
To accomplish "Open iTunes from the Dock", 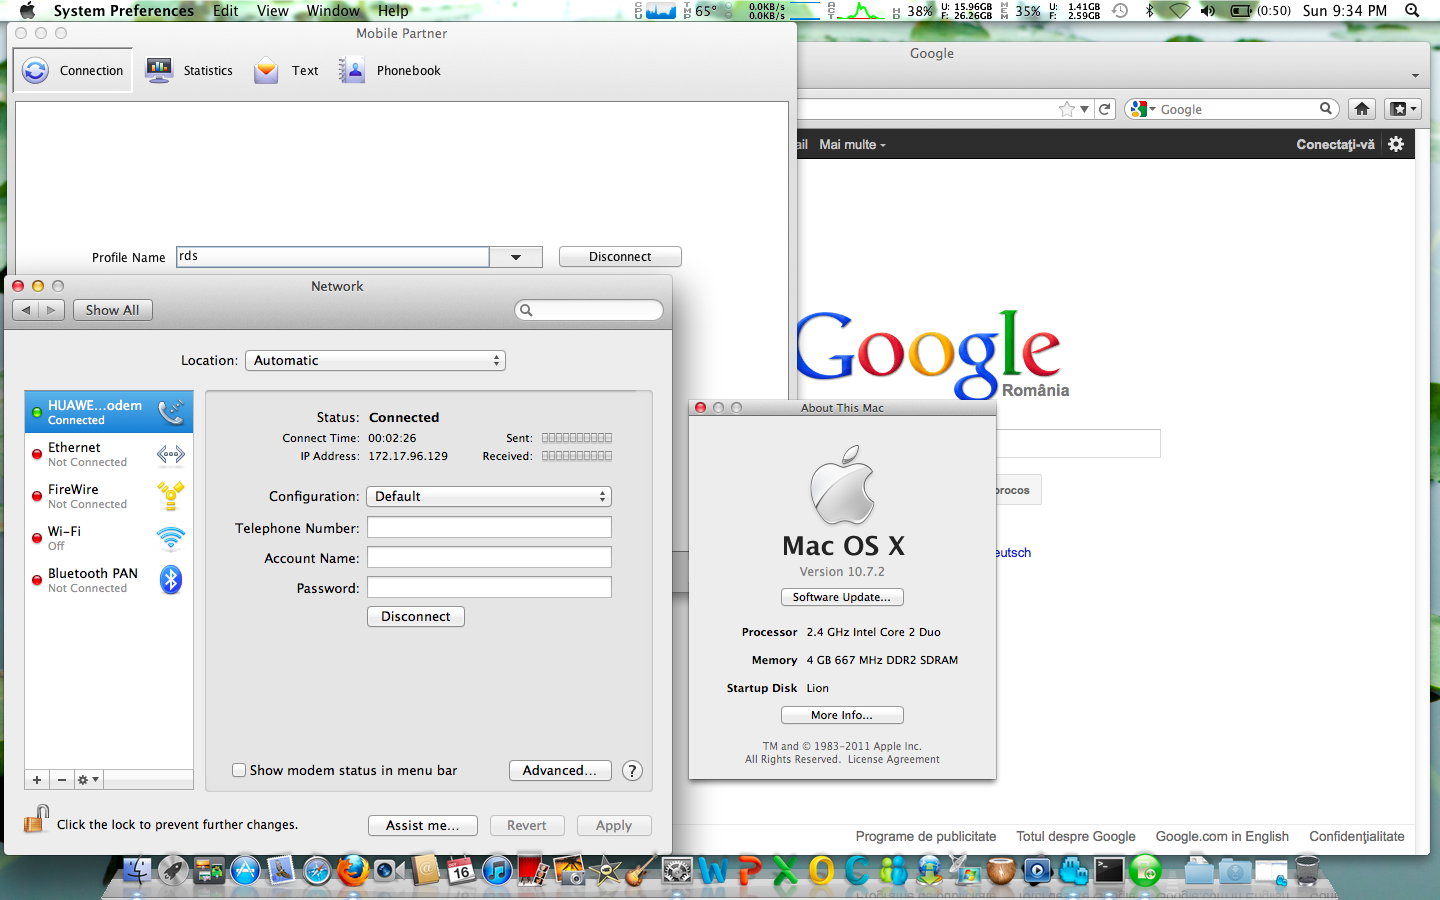I will pyautogui.click(x=497, y=870).
